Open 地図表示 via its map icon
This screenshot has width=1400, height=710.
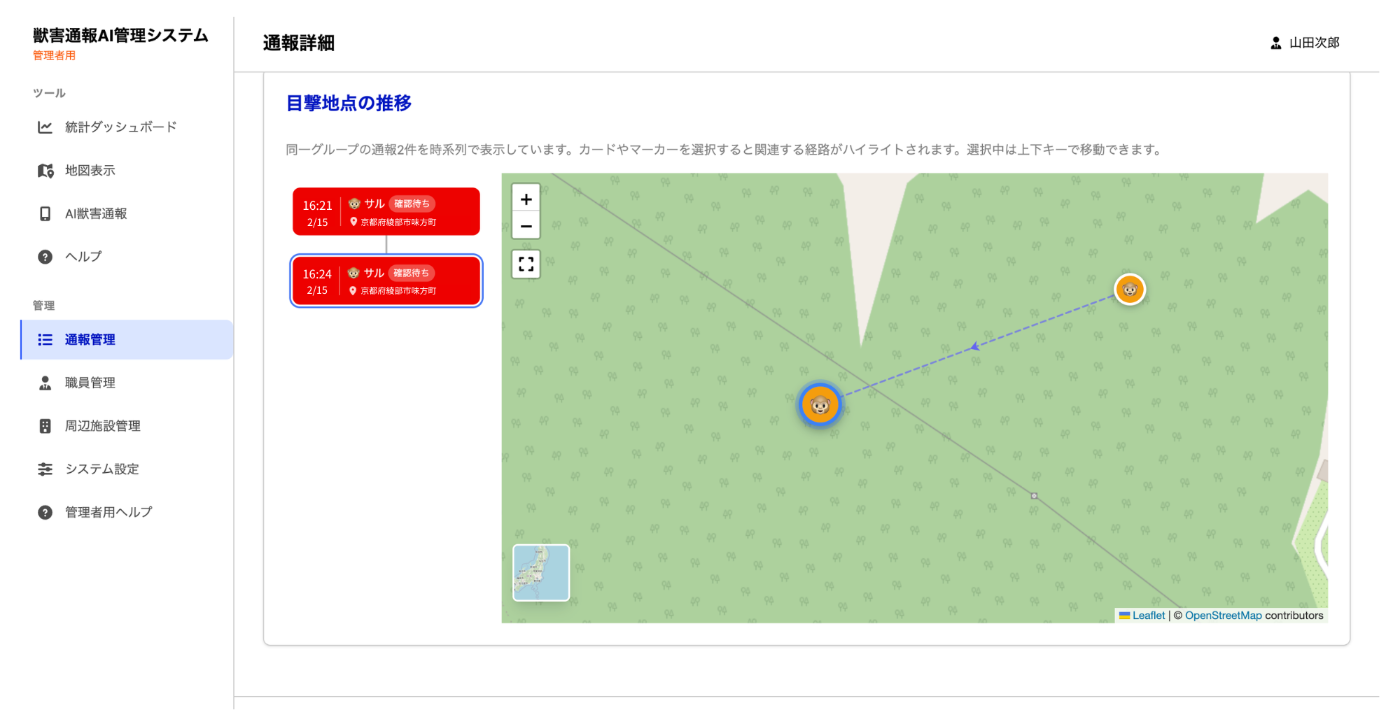pos(44,170)
